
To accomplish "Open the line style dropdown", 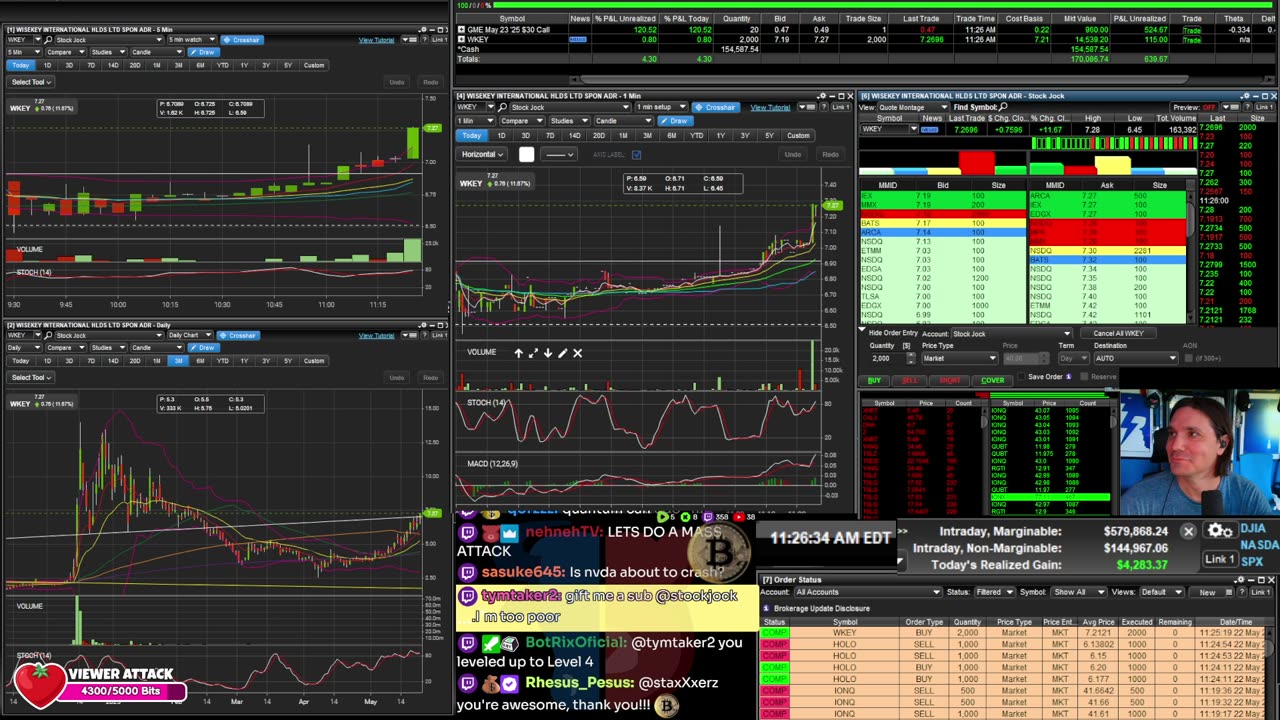I will coord(557,155).
